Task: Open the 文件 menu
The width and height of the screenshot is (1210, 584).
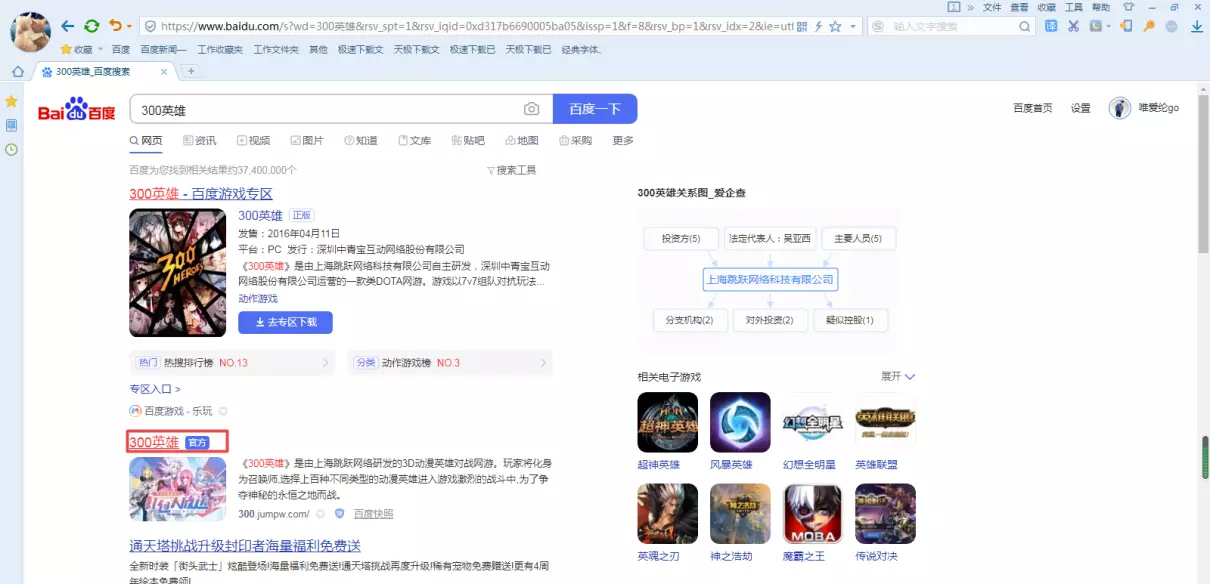Action: (992, 7)
